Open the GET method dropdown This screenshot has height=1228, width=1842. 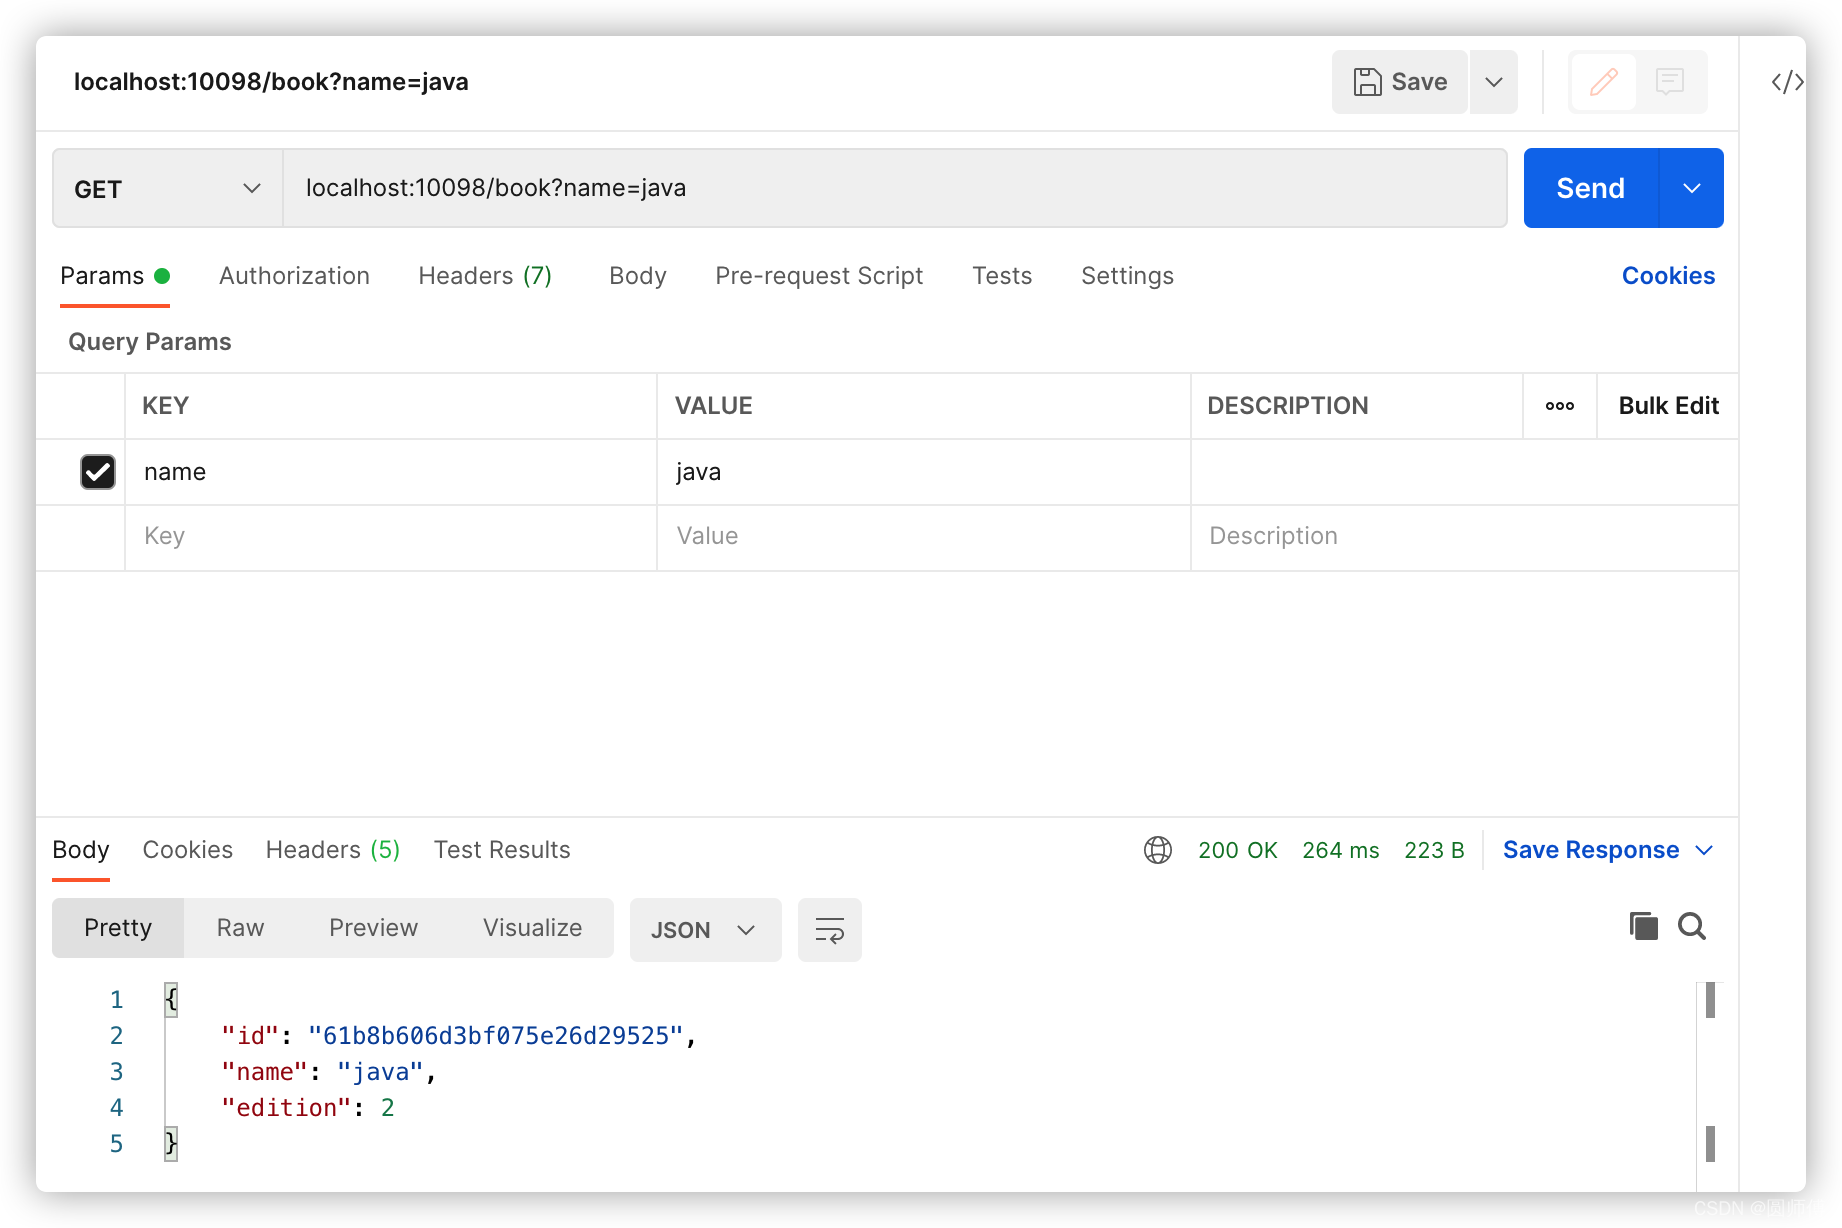pos(167,189)
